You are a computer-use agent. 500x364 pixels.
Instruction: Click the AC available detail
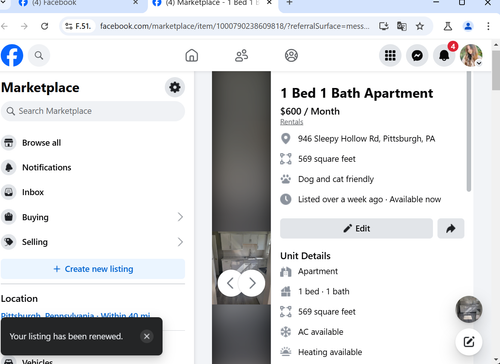coord(320,332)
